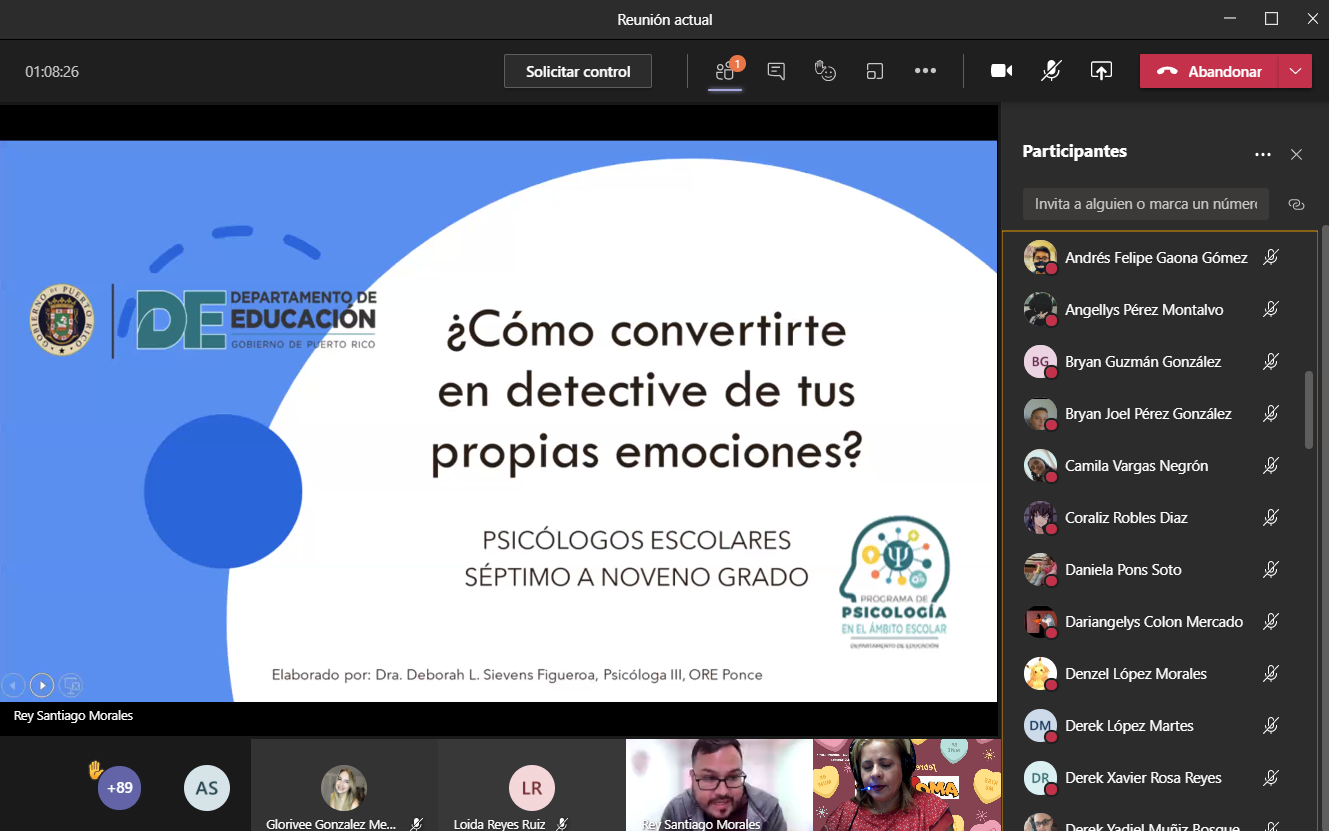Click muted mic icon for Daniela Pons
Viewport: 1329px width, 831px height.
pyautogui.click(x=1271, y=569)
